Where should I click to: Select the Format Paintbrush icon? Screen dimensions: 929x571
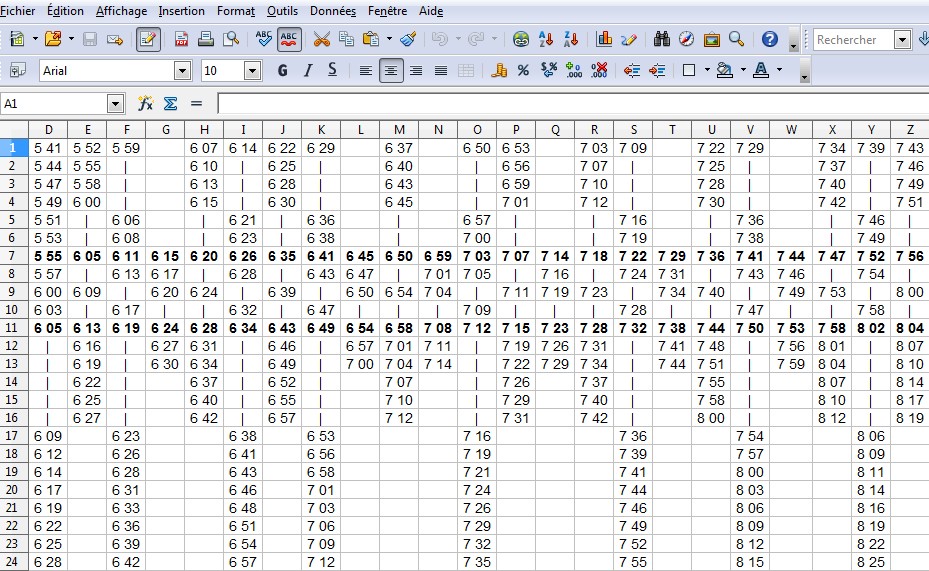[x=408, y=40]
